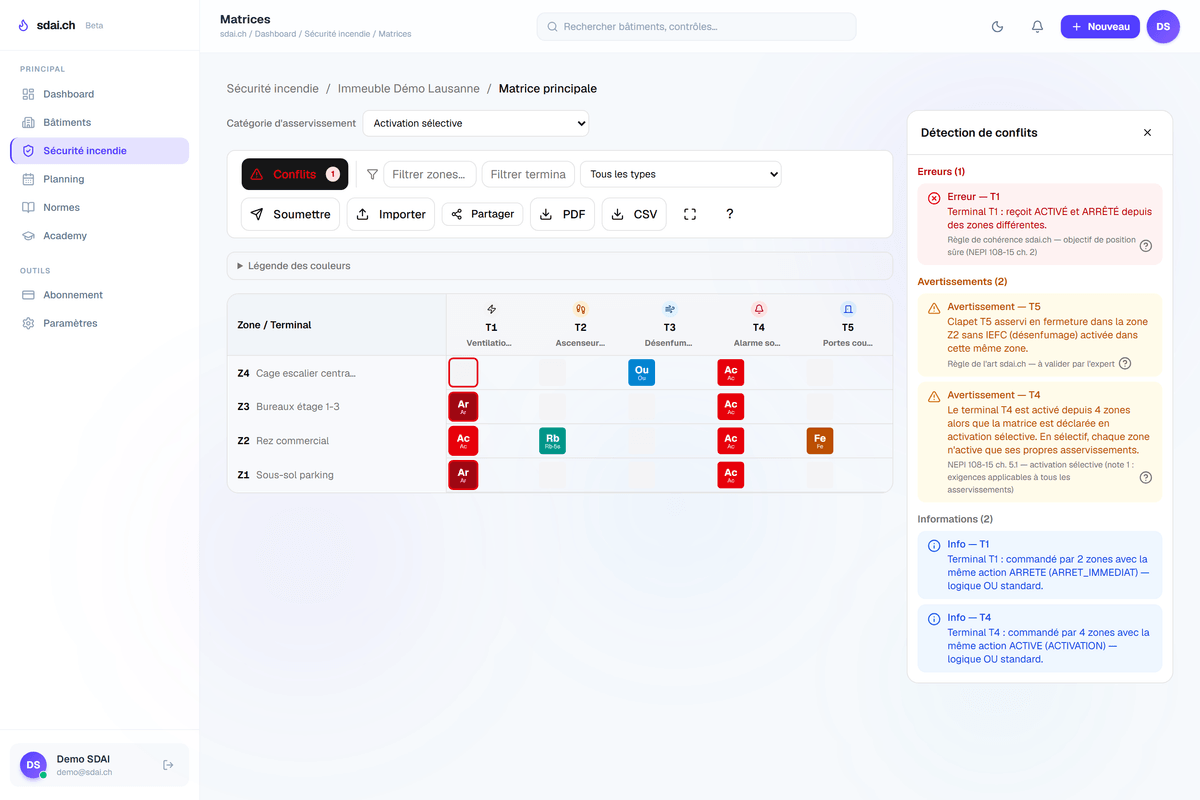
Task: Click Filtrer terminaux input
Action: click(x=528, y=174)
